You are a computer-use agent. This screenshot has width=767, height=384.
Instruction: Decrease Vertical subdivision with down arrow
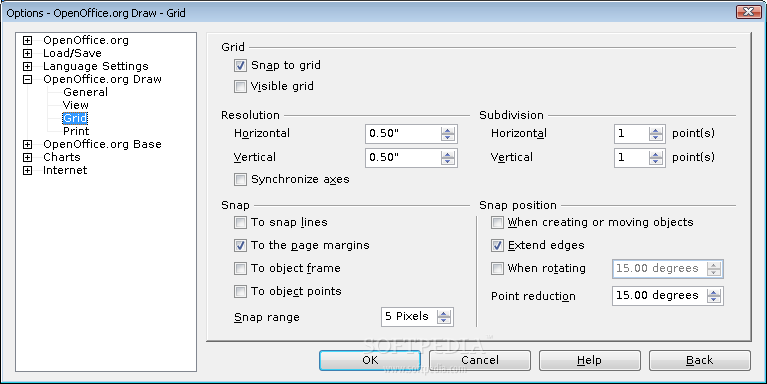pos(655,161)
